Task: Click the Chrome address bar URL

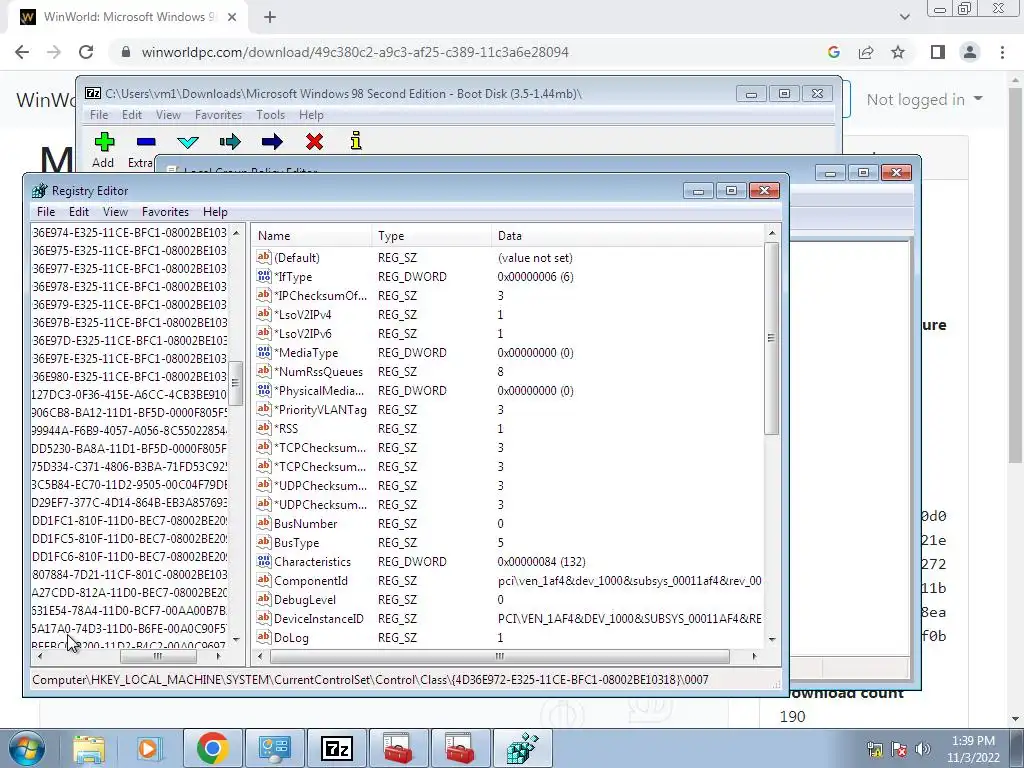Action: (355, 52)
